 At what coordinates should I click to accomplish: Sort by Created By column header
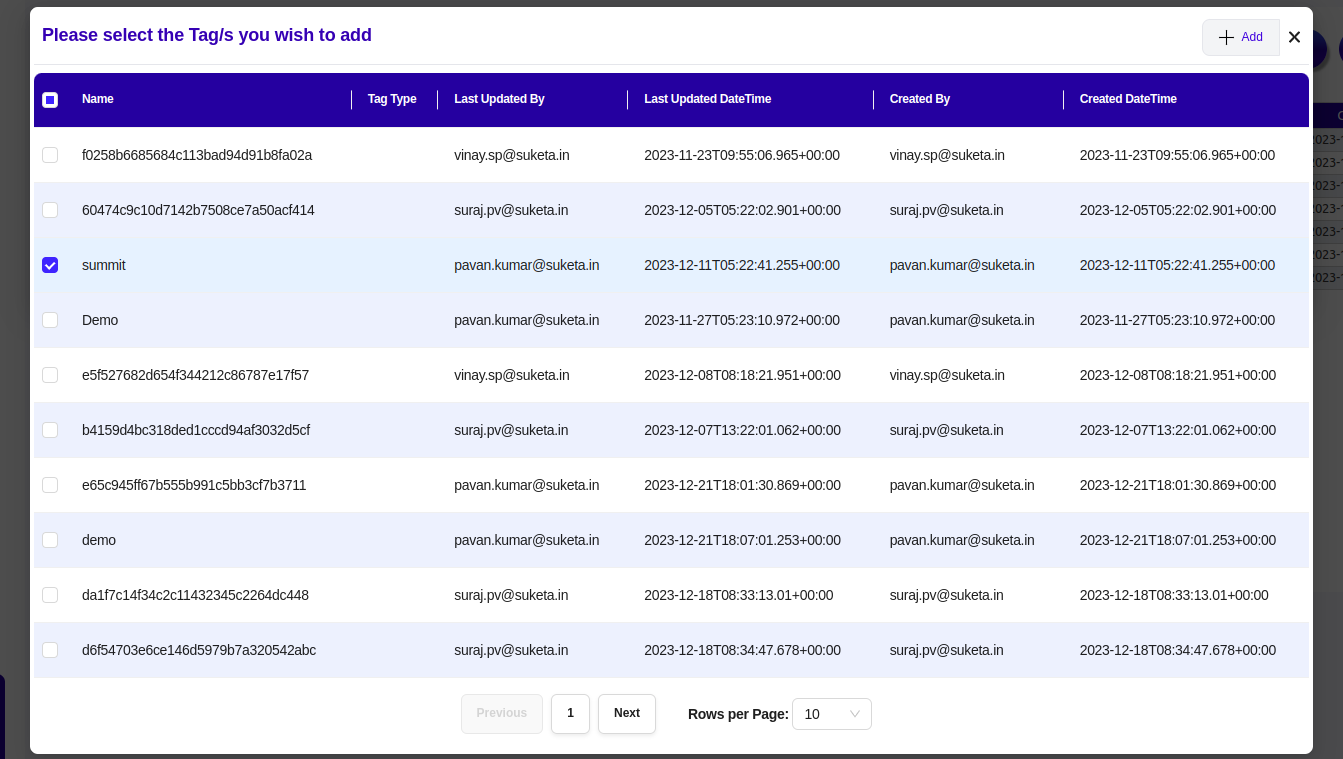pos(919,99)
